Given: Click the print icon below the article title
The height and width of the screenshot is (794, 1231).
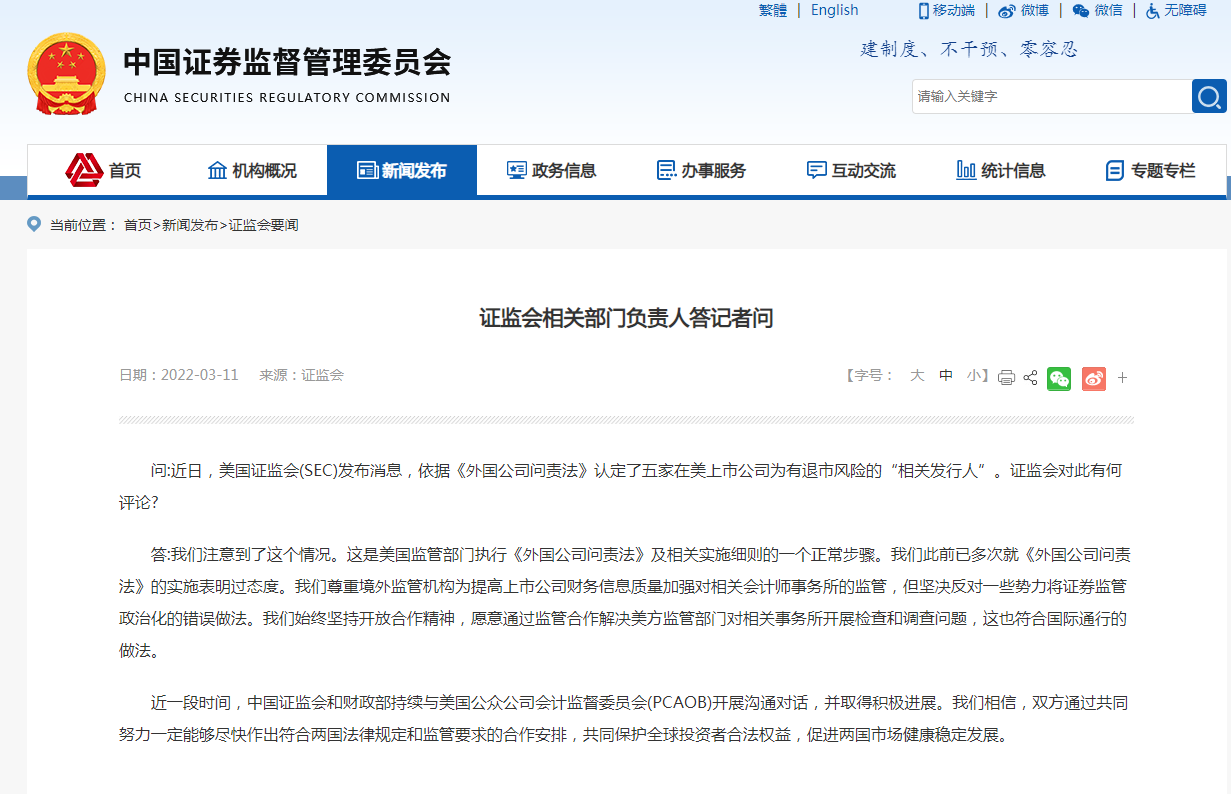Looking at the screenshot, I should (1006, 378).
